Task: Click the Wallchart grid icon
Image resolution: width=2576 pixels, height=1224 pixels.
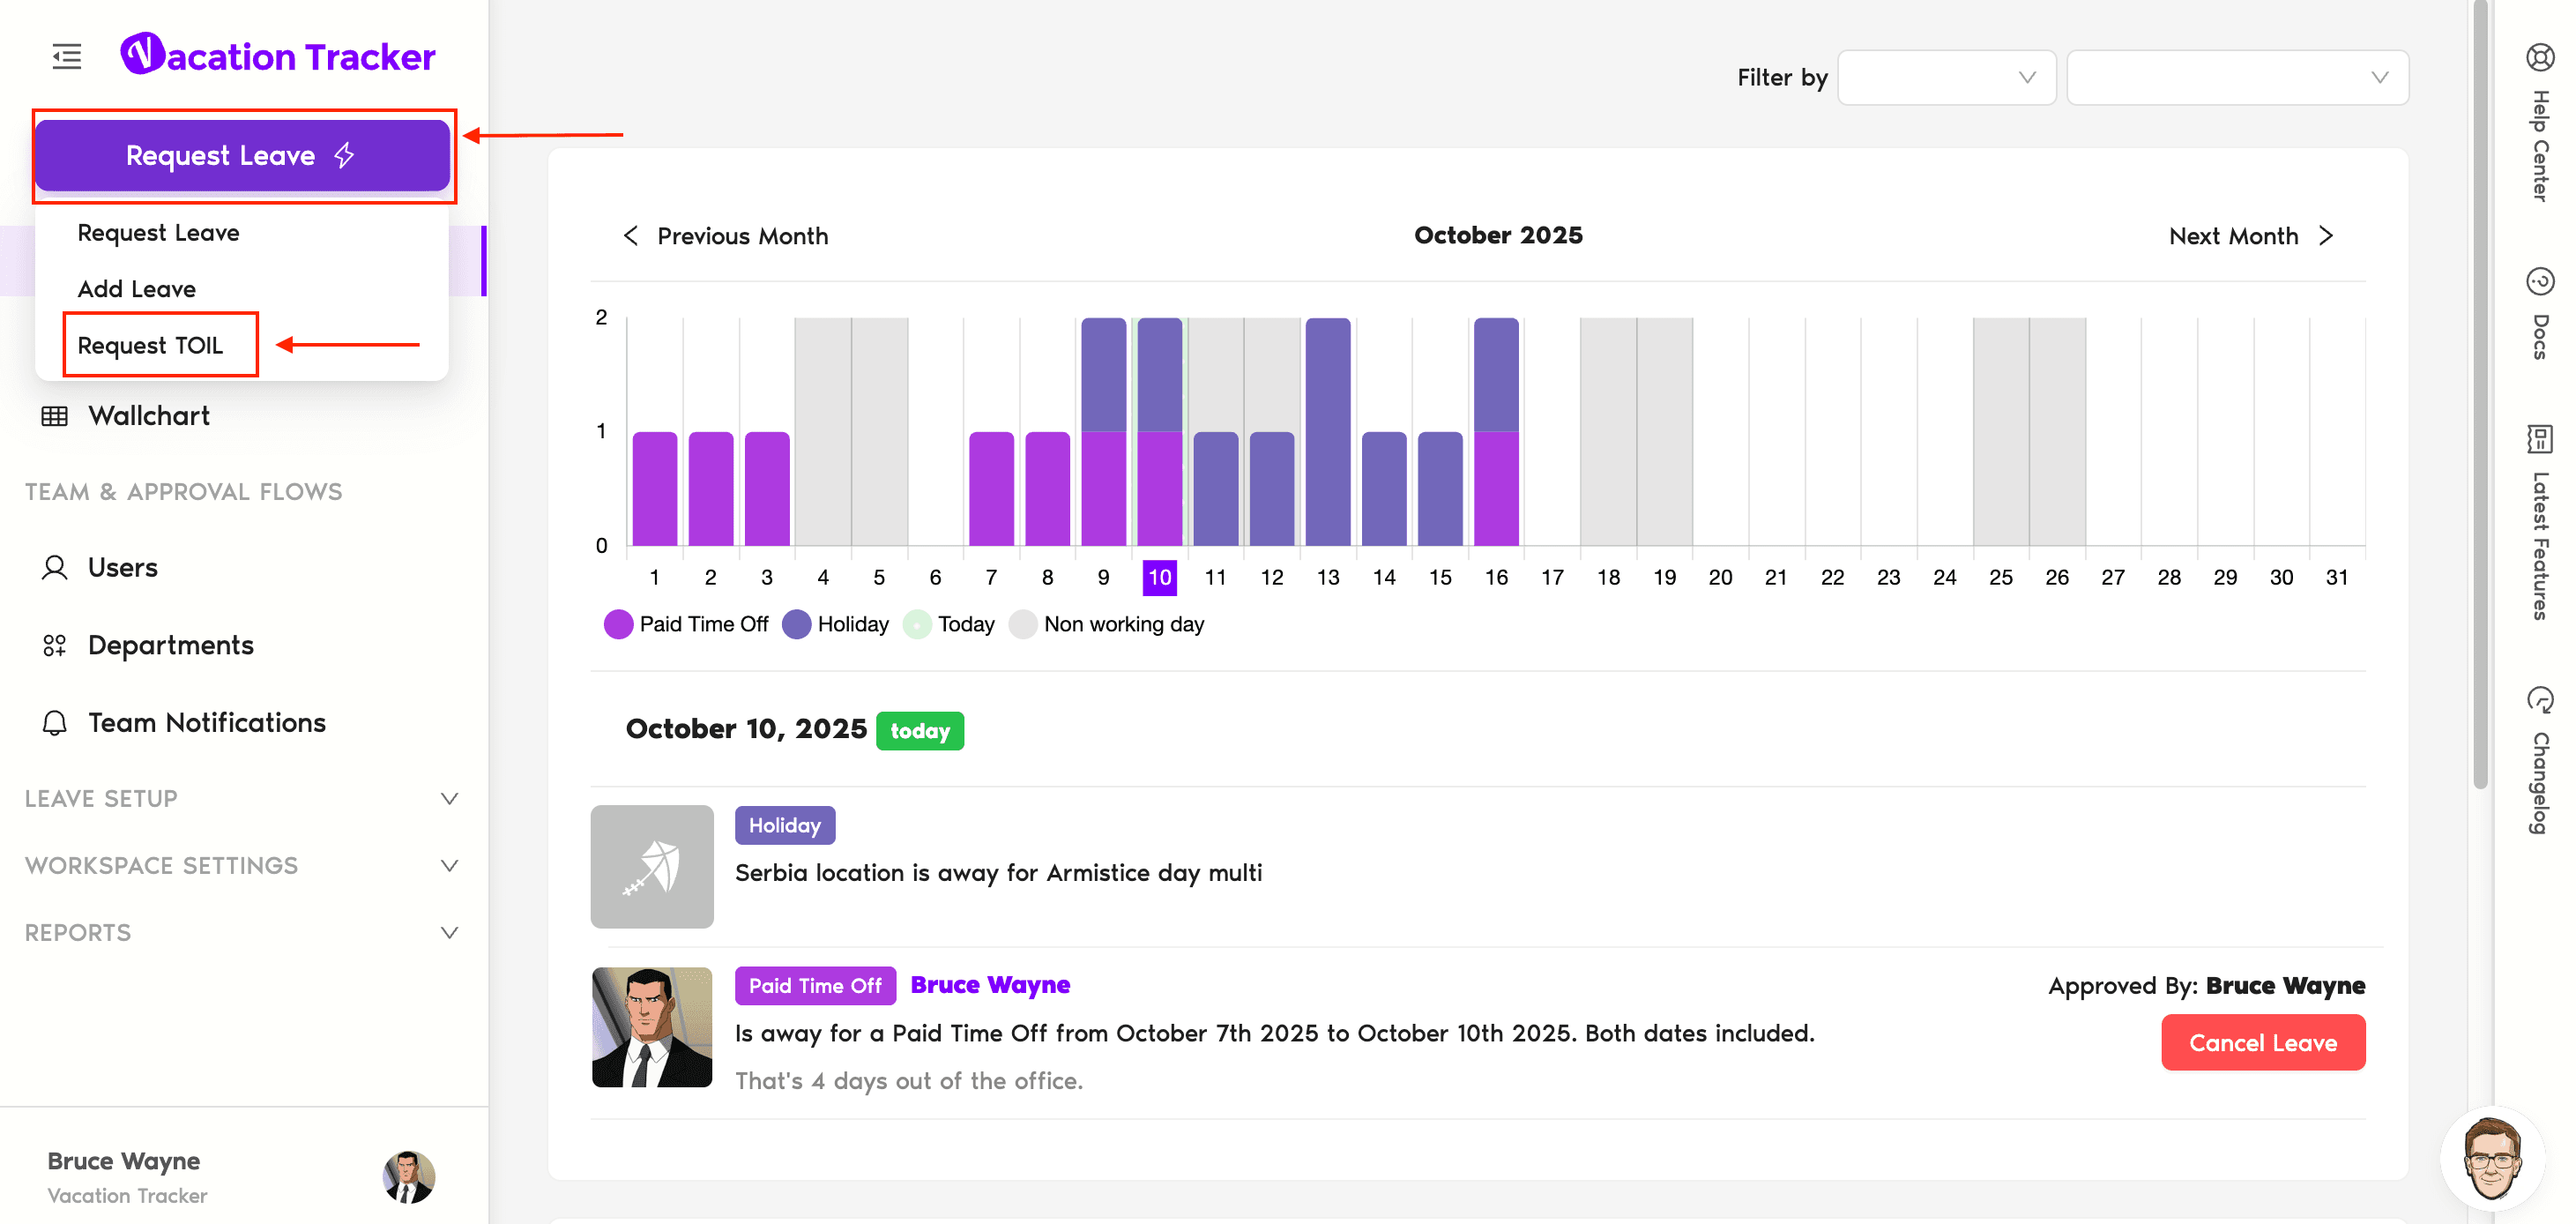Action: [54, 416]
